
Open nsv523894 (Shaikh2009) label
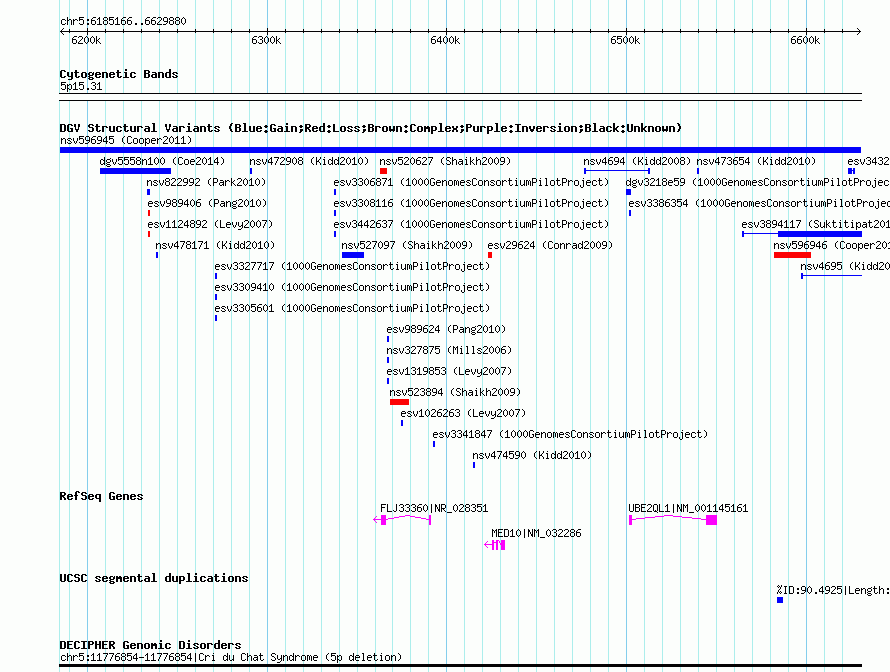pyautogui.click(x=455, y=392)
